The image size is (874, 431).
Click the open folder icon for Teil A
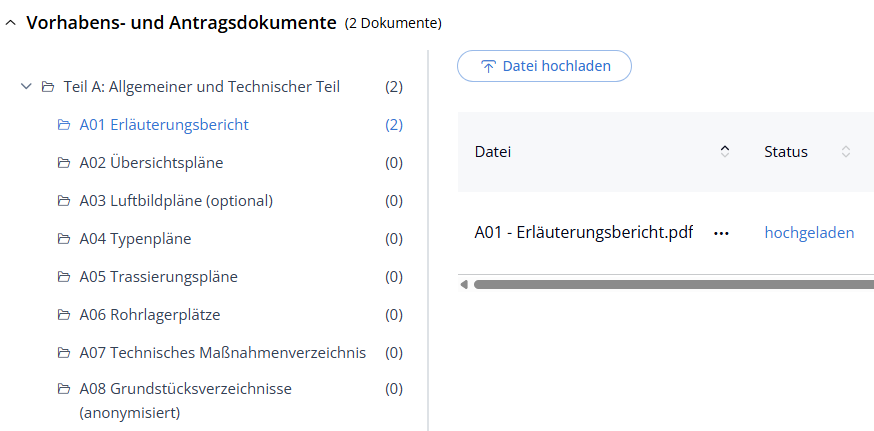47,87
